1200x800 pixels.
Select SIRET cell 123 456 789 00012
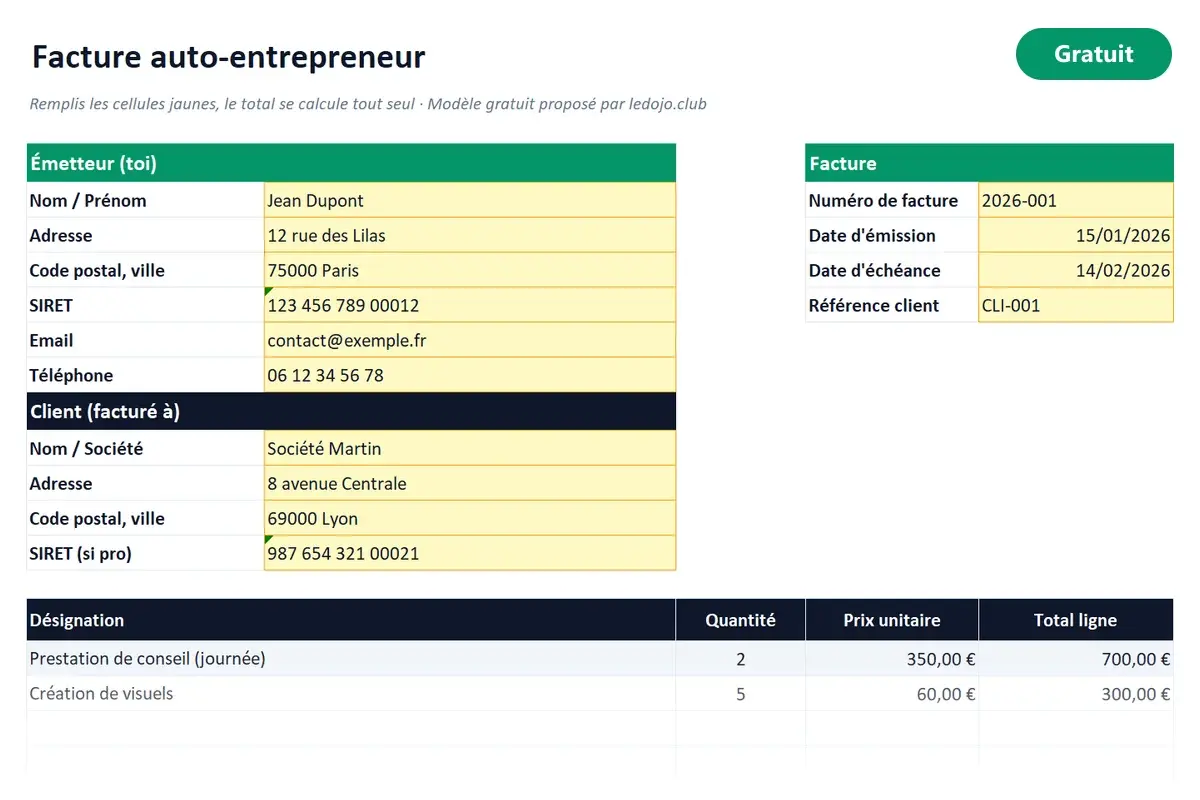470,305
